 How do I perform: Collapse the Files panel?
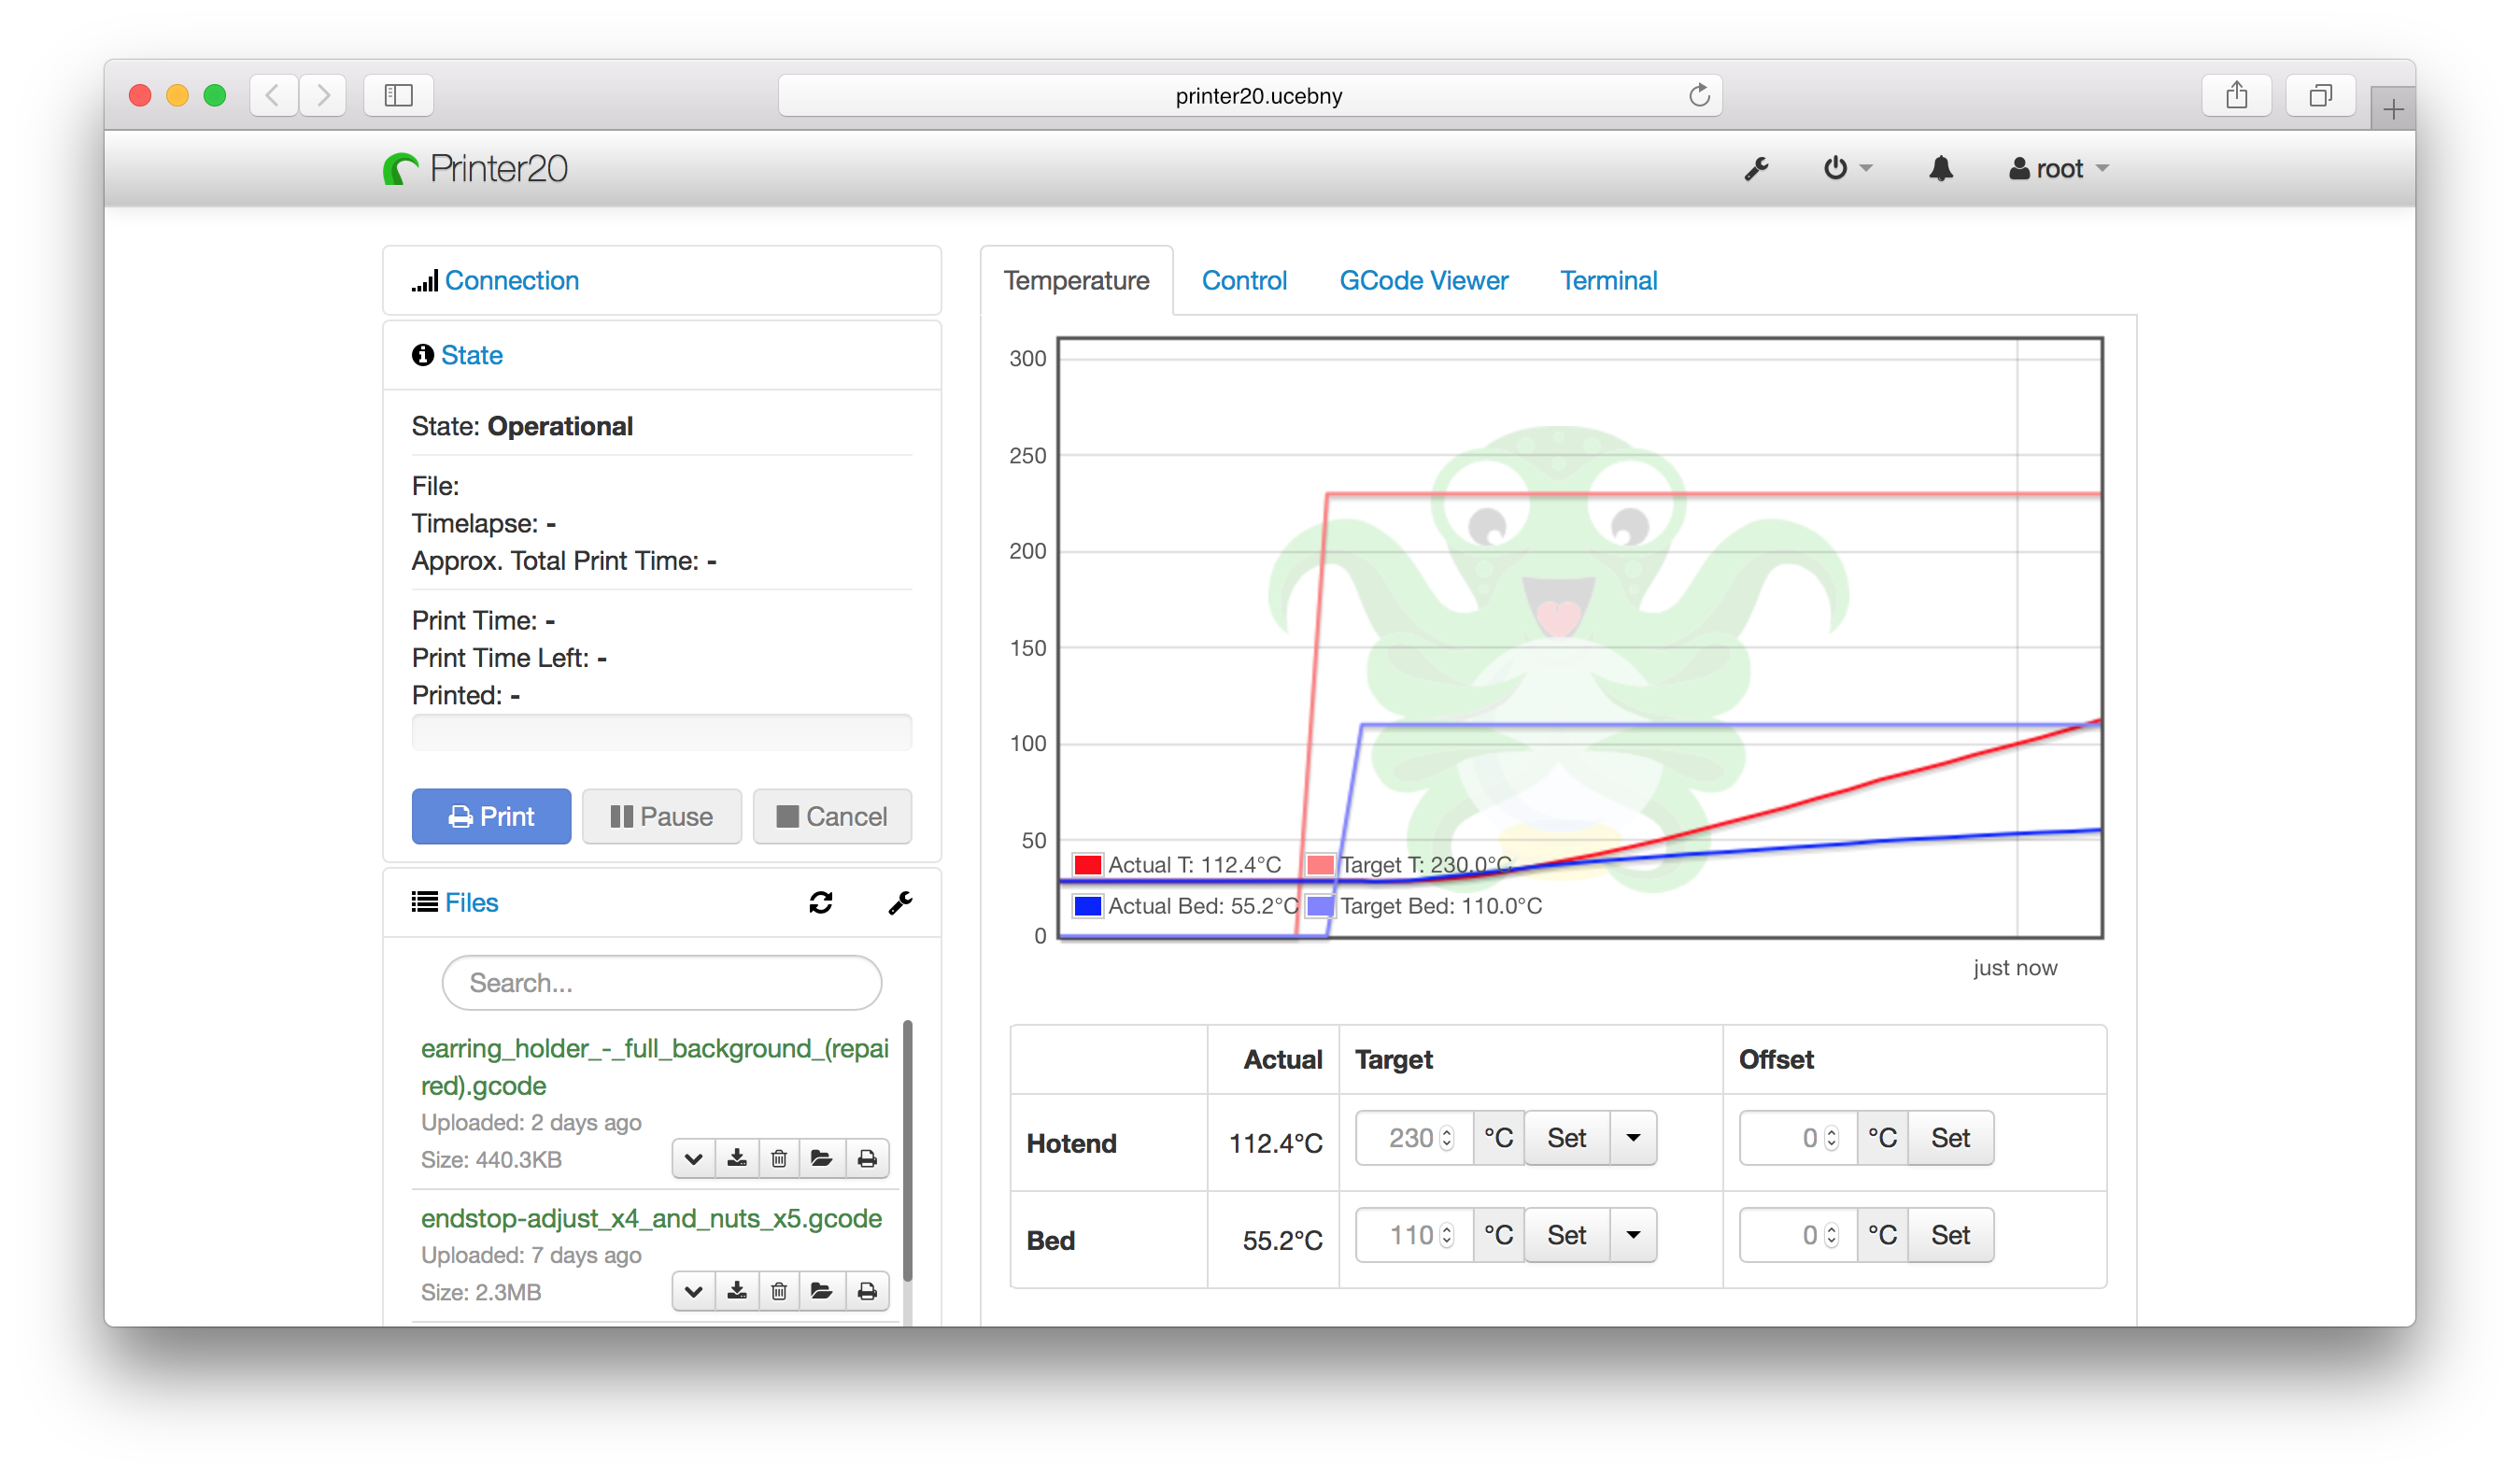(471, 902)
